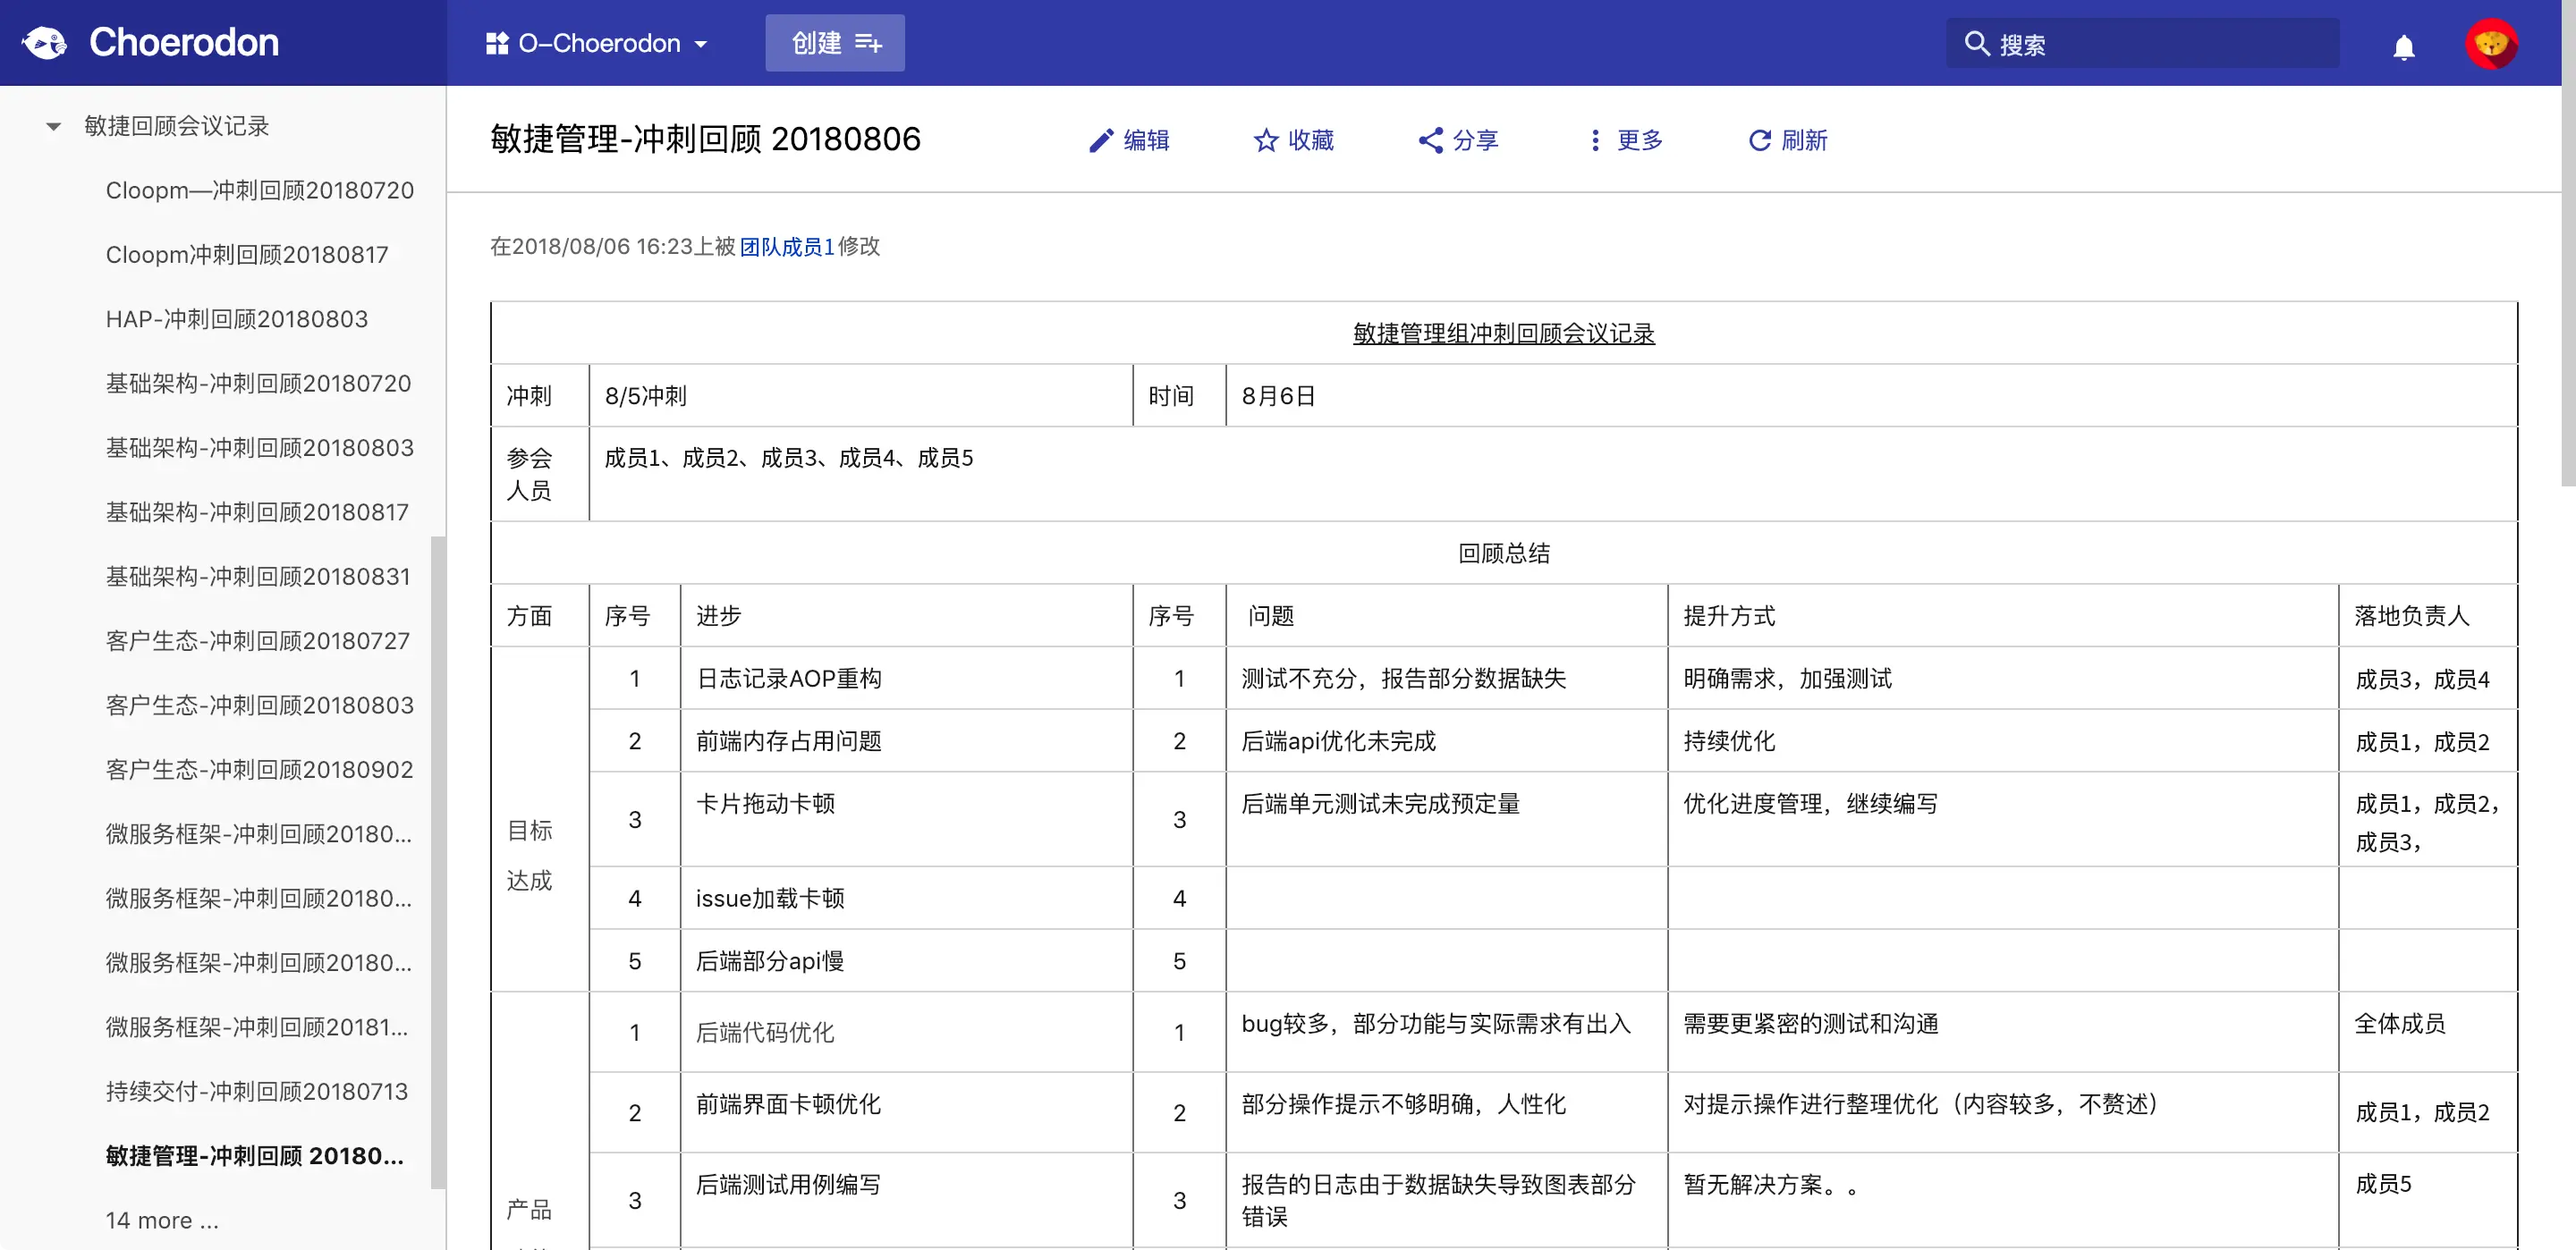Click the search magnifier icon
Screen dimensions: 2576x1250
tap(1976, 44)
